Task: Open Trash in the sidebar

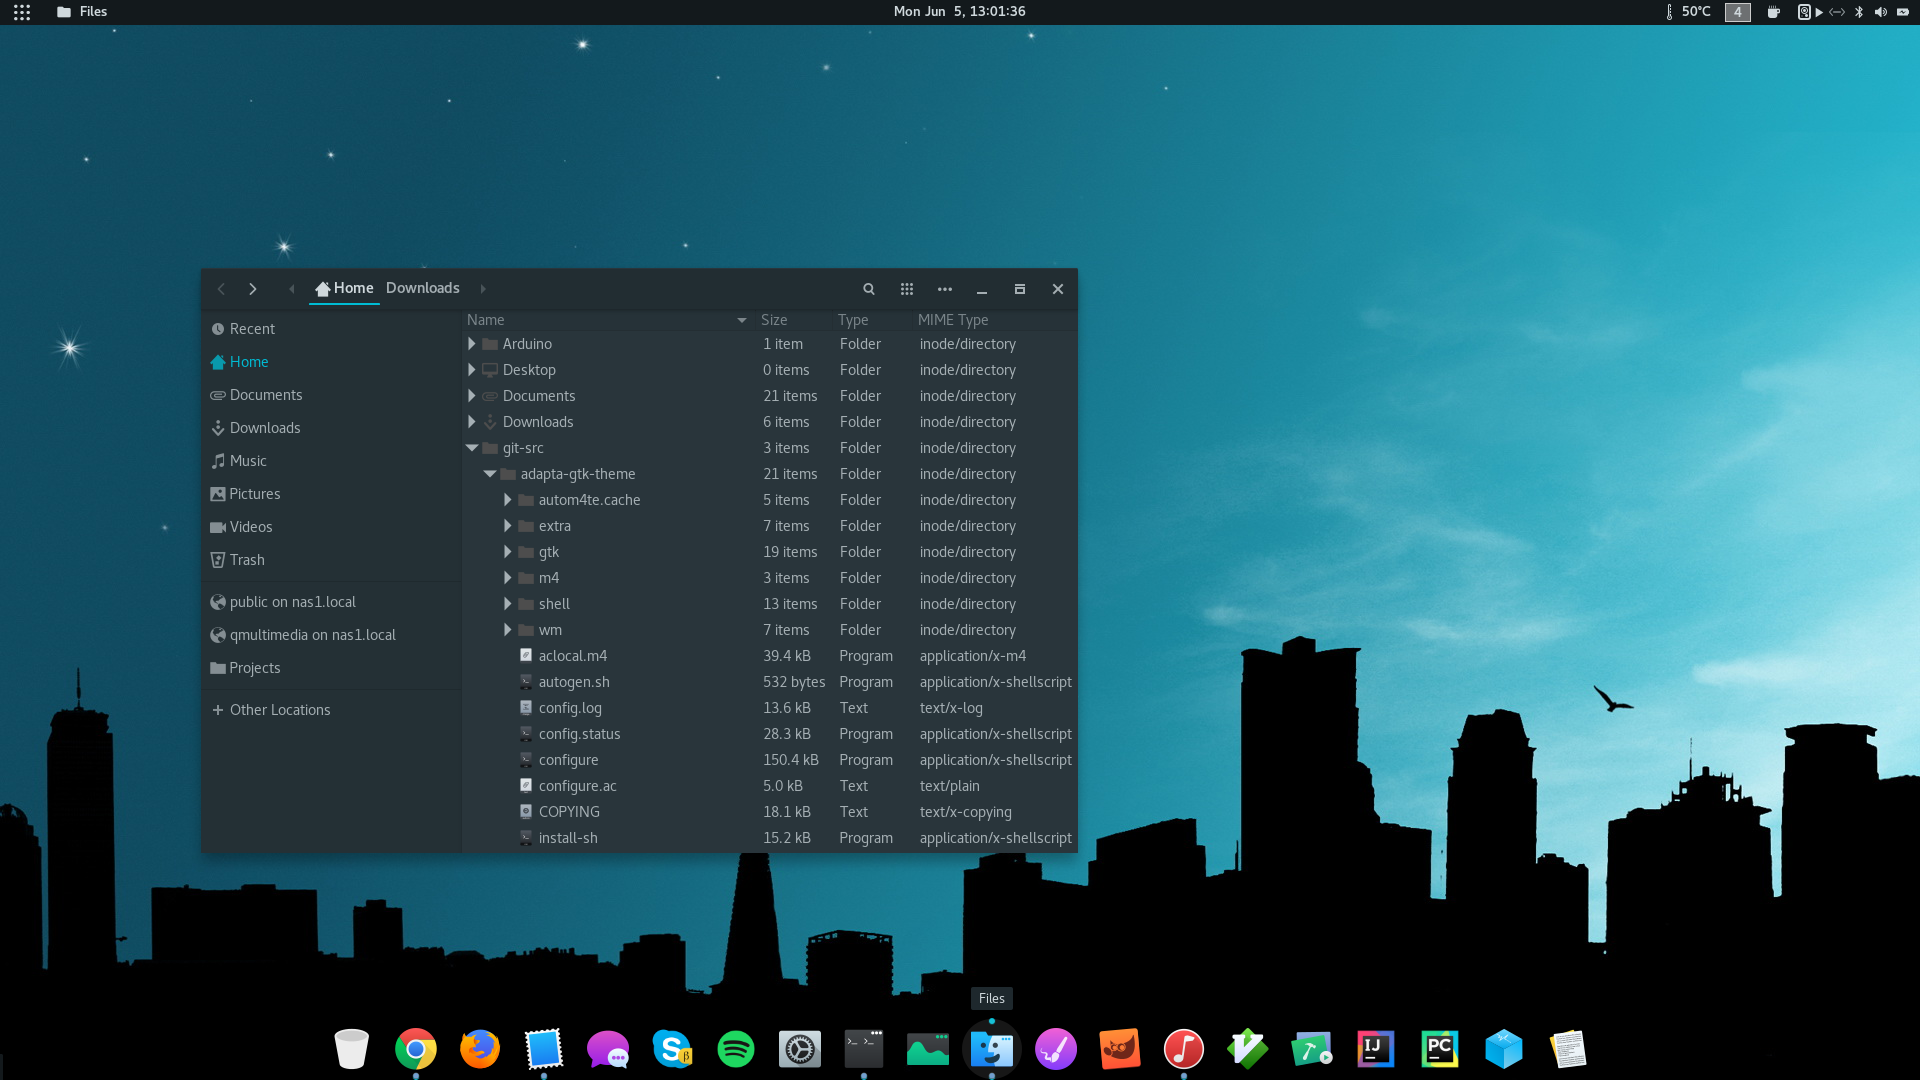Action: 246,560
